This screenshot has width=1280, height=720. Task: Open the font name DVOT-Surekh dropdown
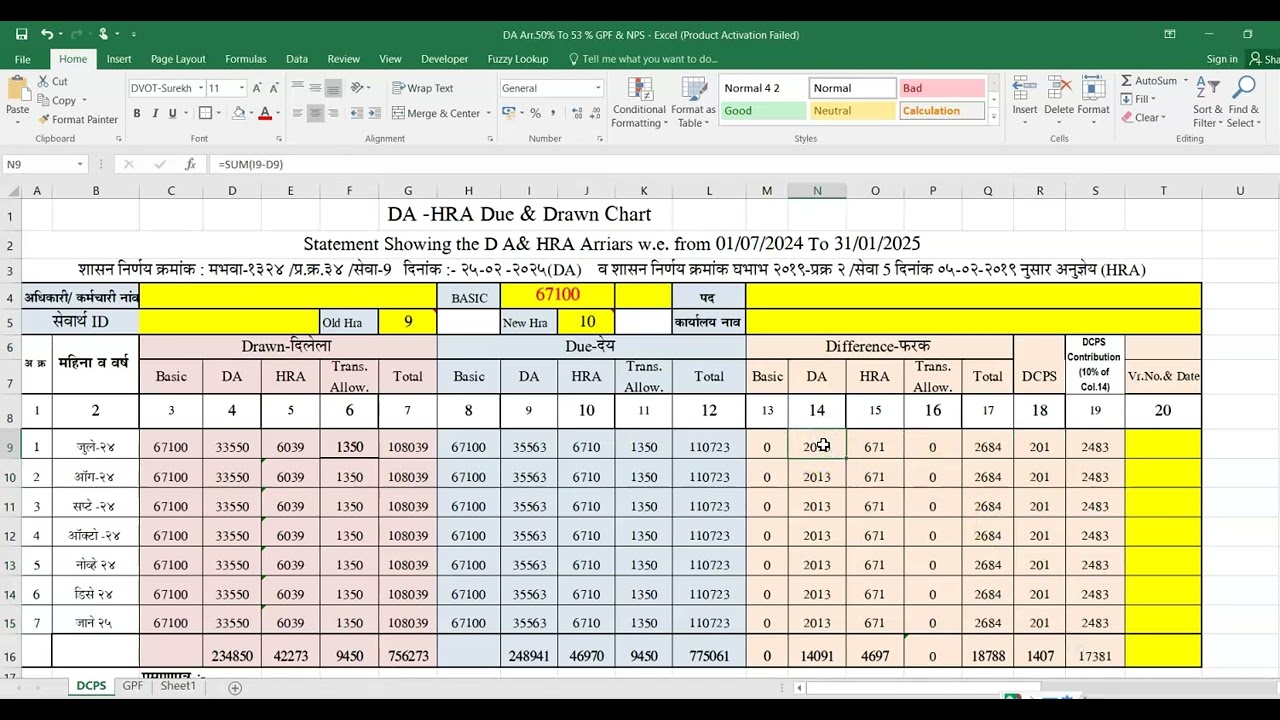tap(201, 88)
